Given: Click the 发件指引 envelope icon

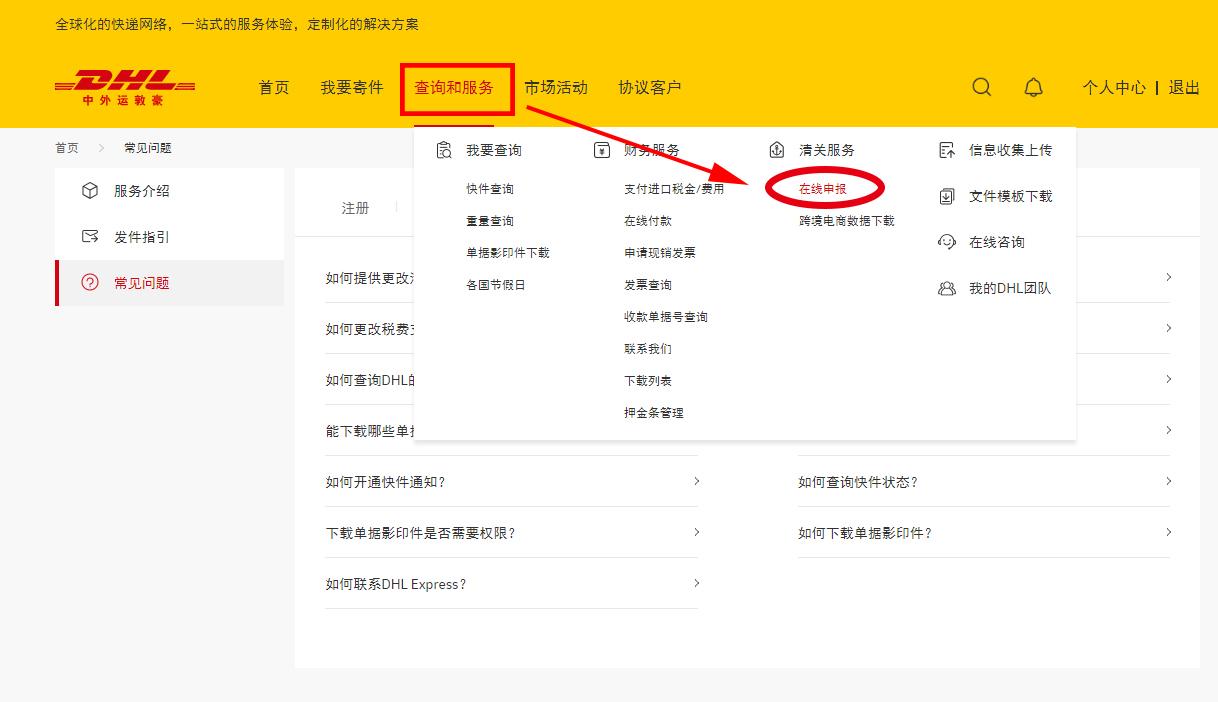Looking at the screenshot, I should [89, 236].
